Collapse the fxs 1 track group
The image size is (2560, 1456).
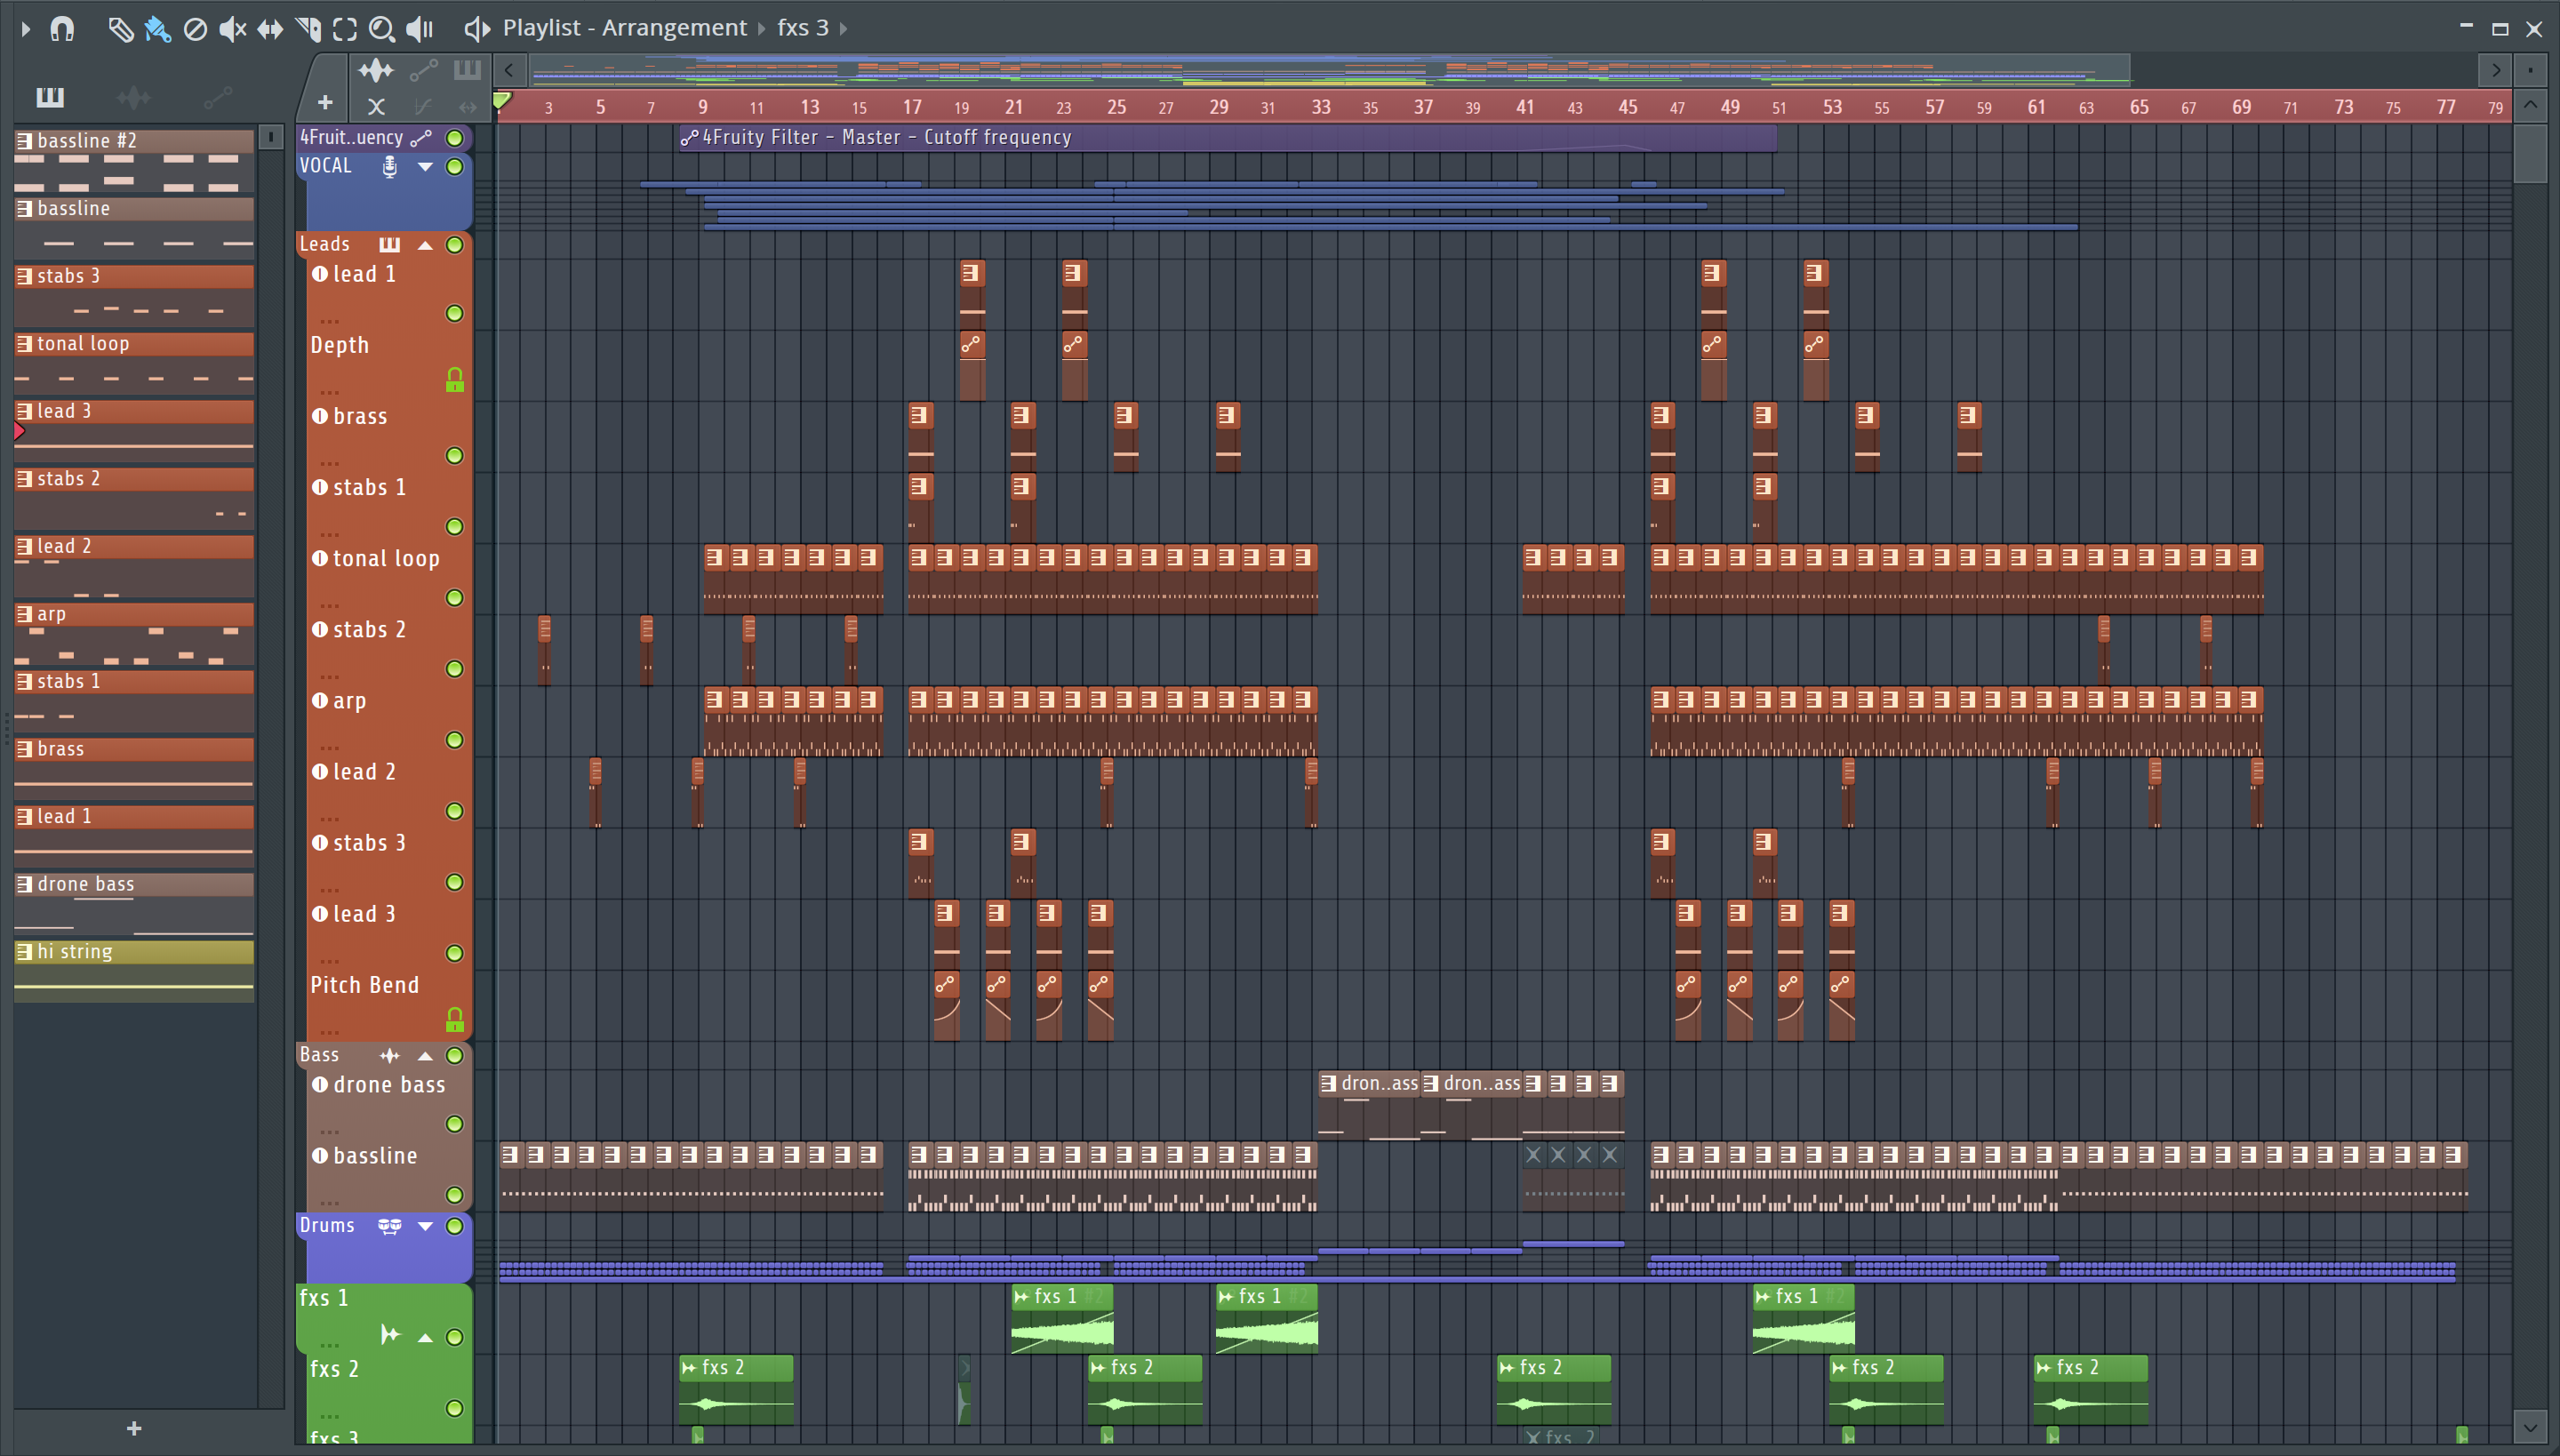[x=425, y=1338]
